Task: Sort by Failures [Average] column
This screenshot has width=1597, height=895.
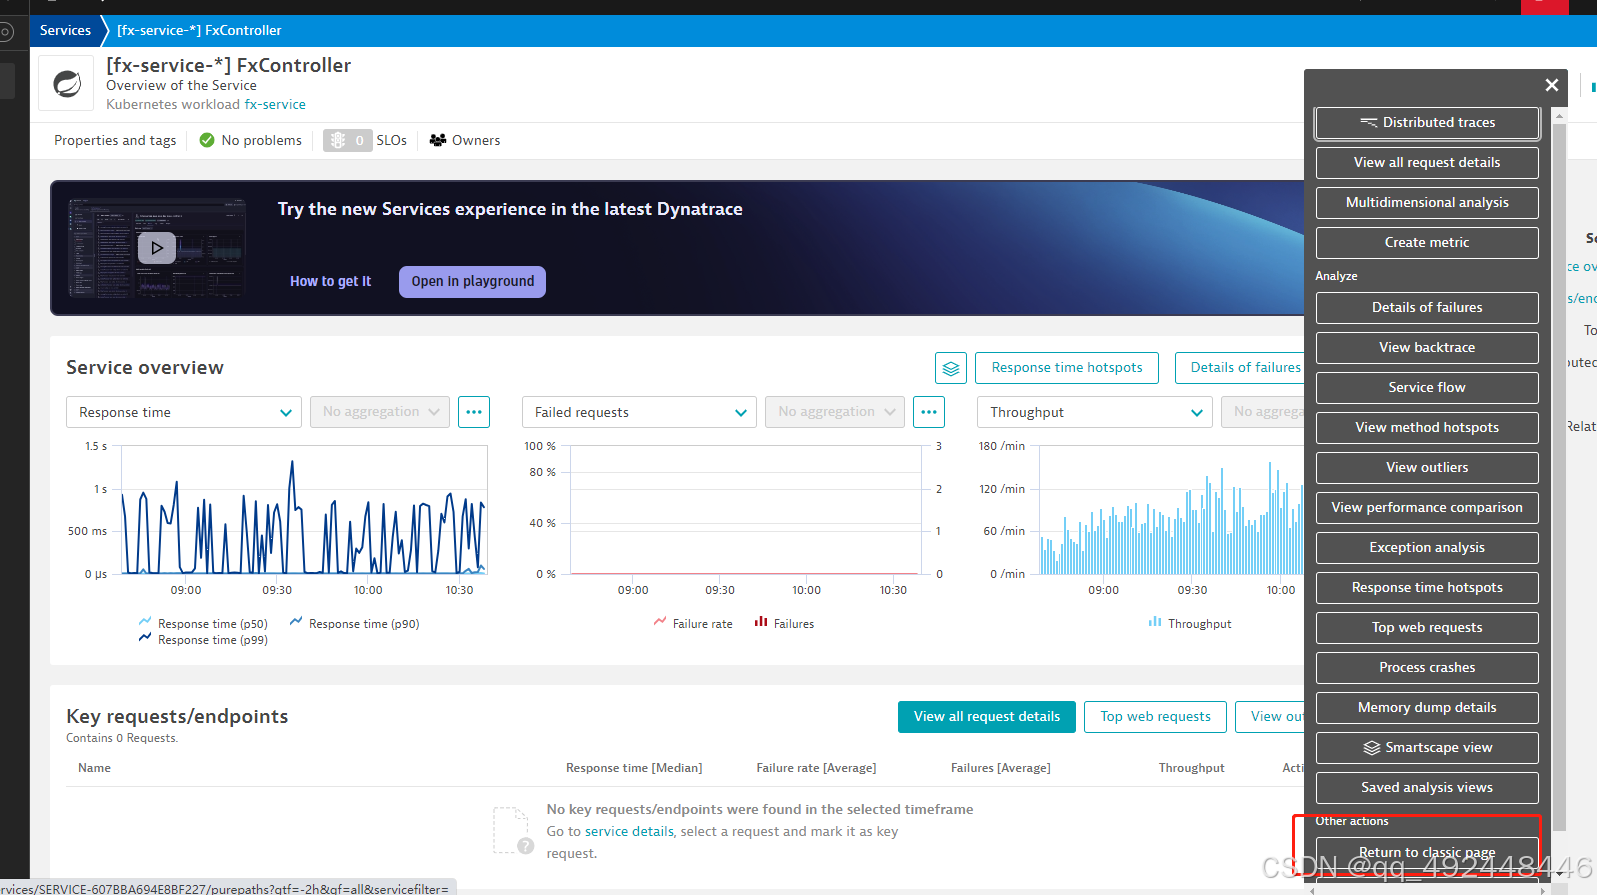Action: (x=1000, y=768)
